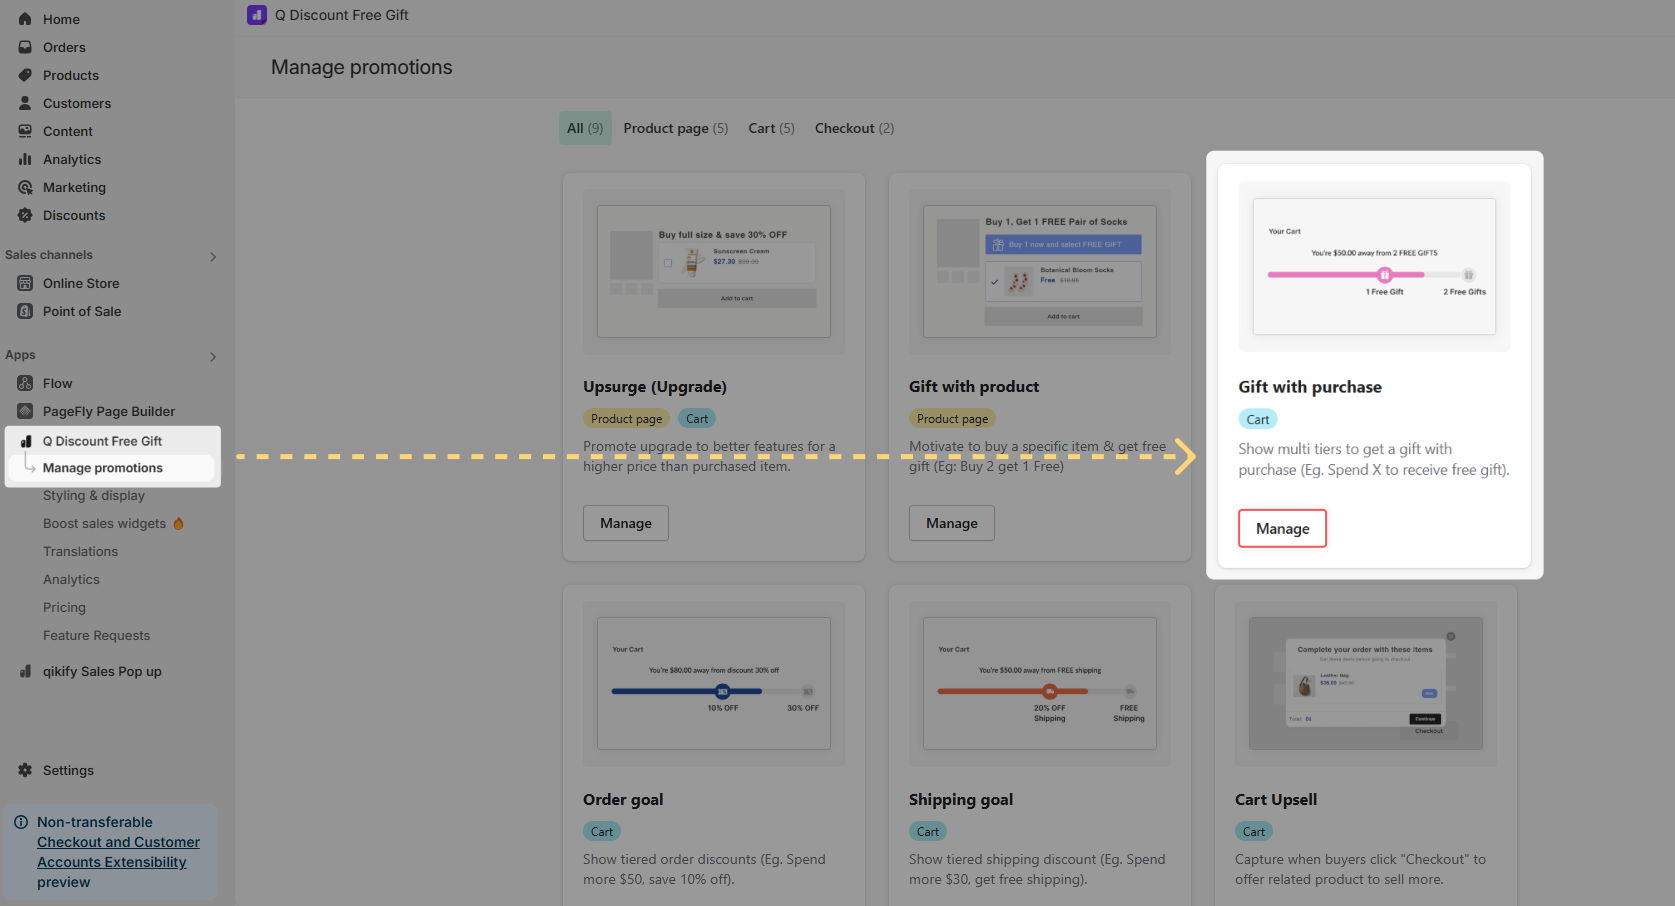Screen dimensions: 1675x906
Task: Click the Home icon in sidebar
Action: point(25,19)
